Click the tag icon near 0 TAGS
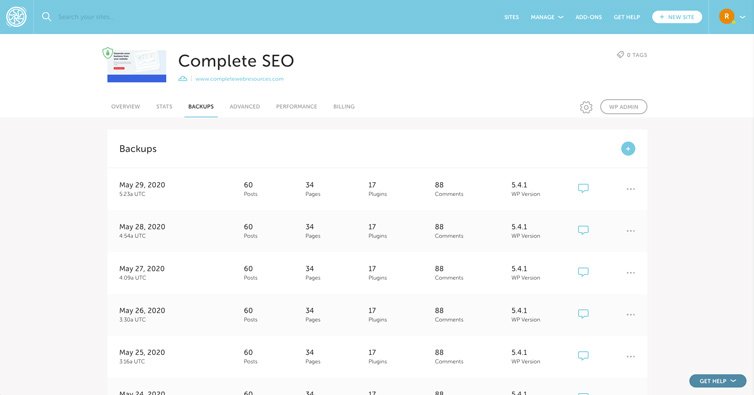This screenshot has width=754, height=395. 620,55
